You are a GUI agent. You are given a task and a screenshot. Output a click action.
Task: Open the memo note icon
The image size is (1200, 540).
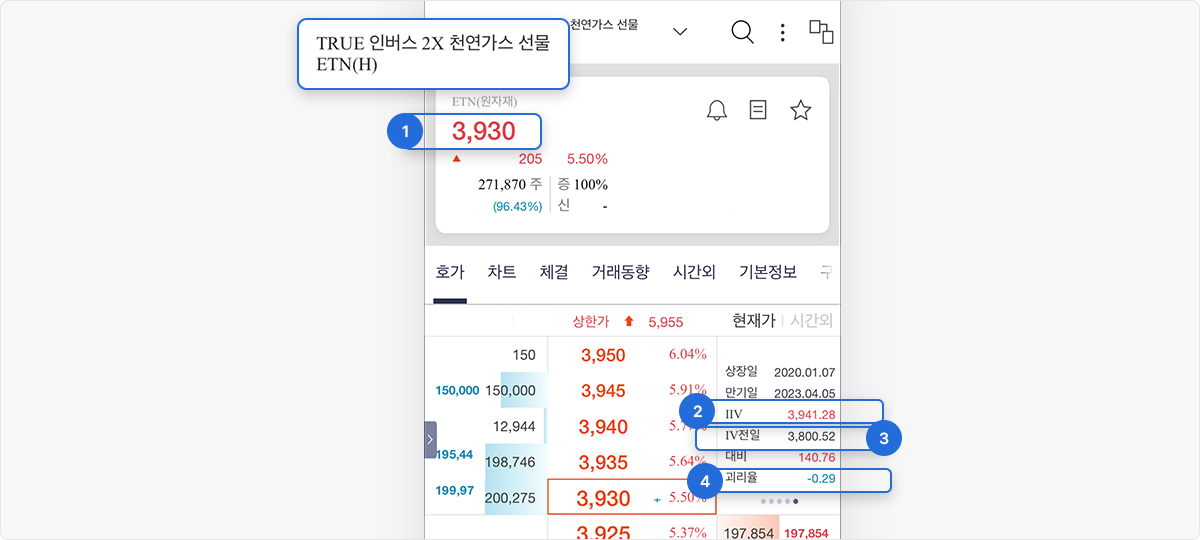point(758,110)
